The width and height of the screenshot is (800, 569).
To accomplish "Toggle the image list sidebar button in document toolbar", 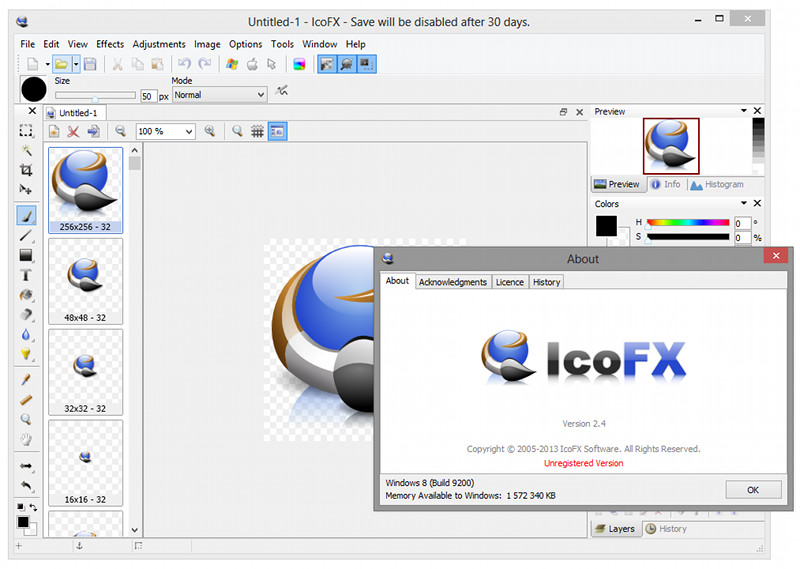I will tap(277, 132).
